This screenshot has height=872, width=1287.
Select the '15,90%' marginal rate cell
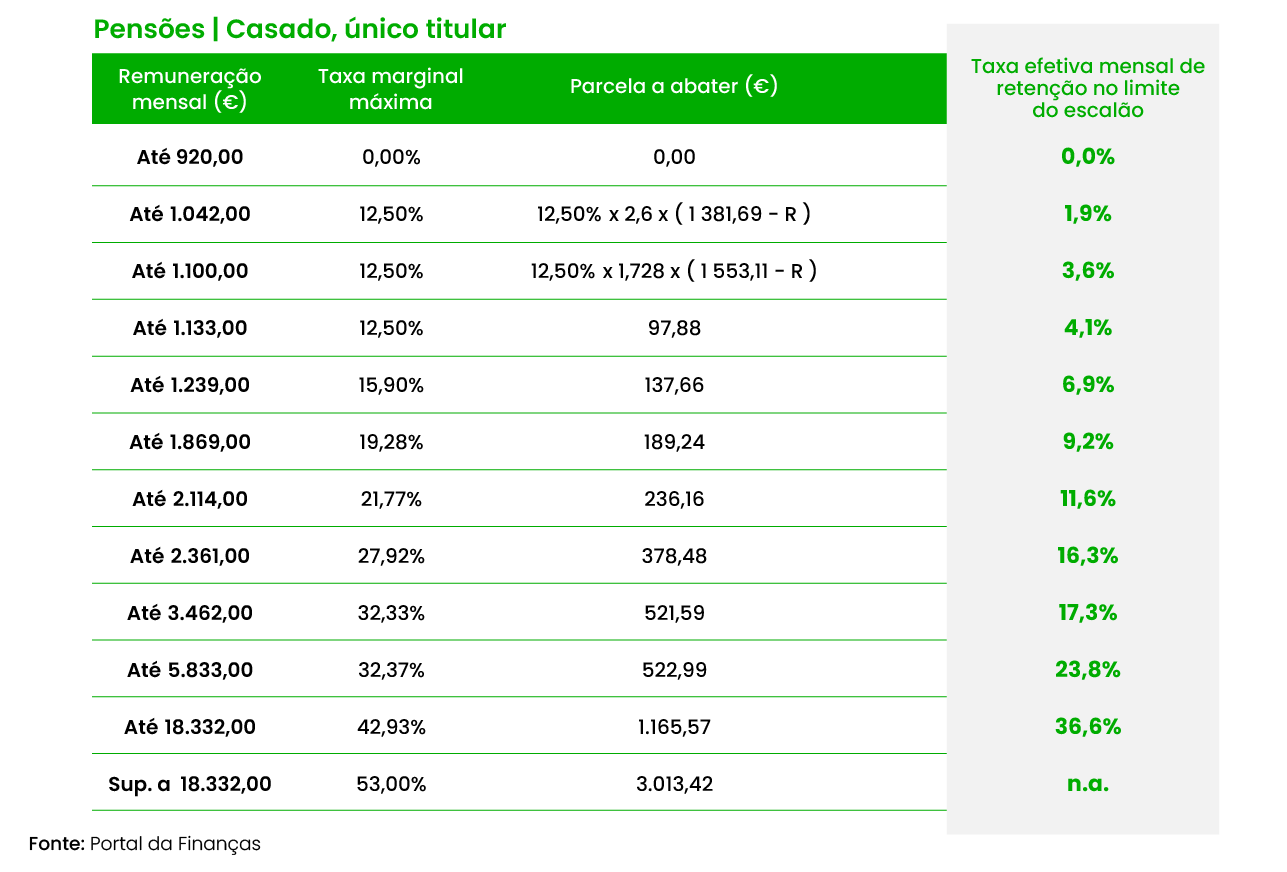coord(391,385)
